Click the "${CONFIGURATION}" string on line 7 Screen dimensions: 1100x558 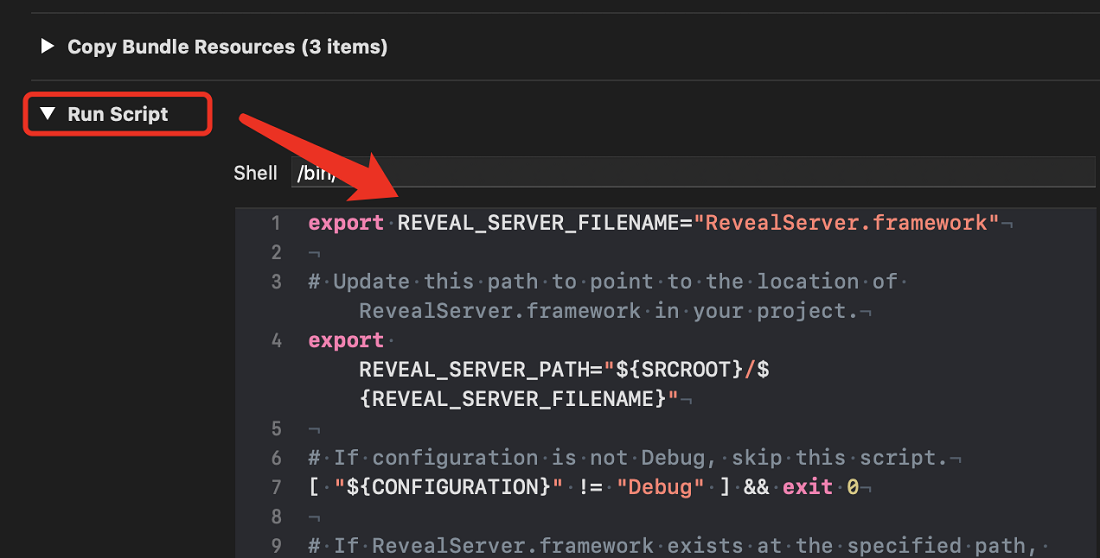(x=448, y=487)
